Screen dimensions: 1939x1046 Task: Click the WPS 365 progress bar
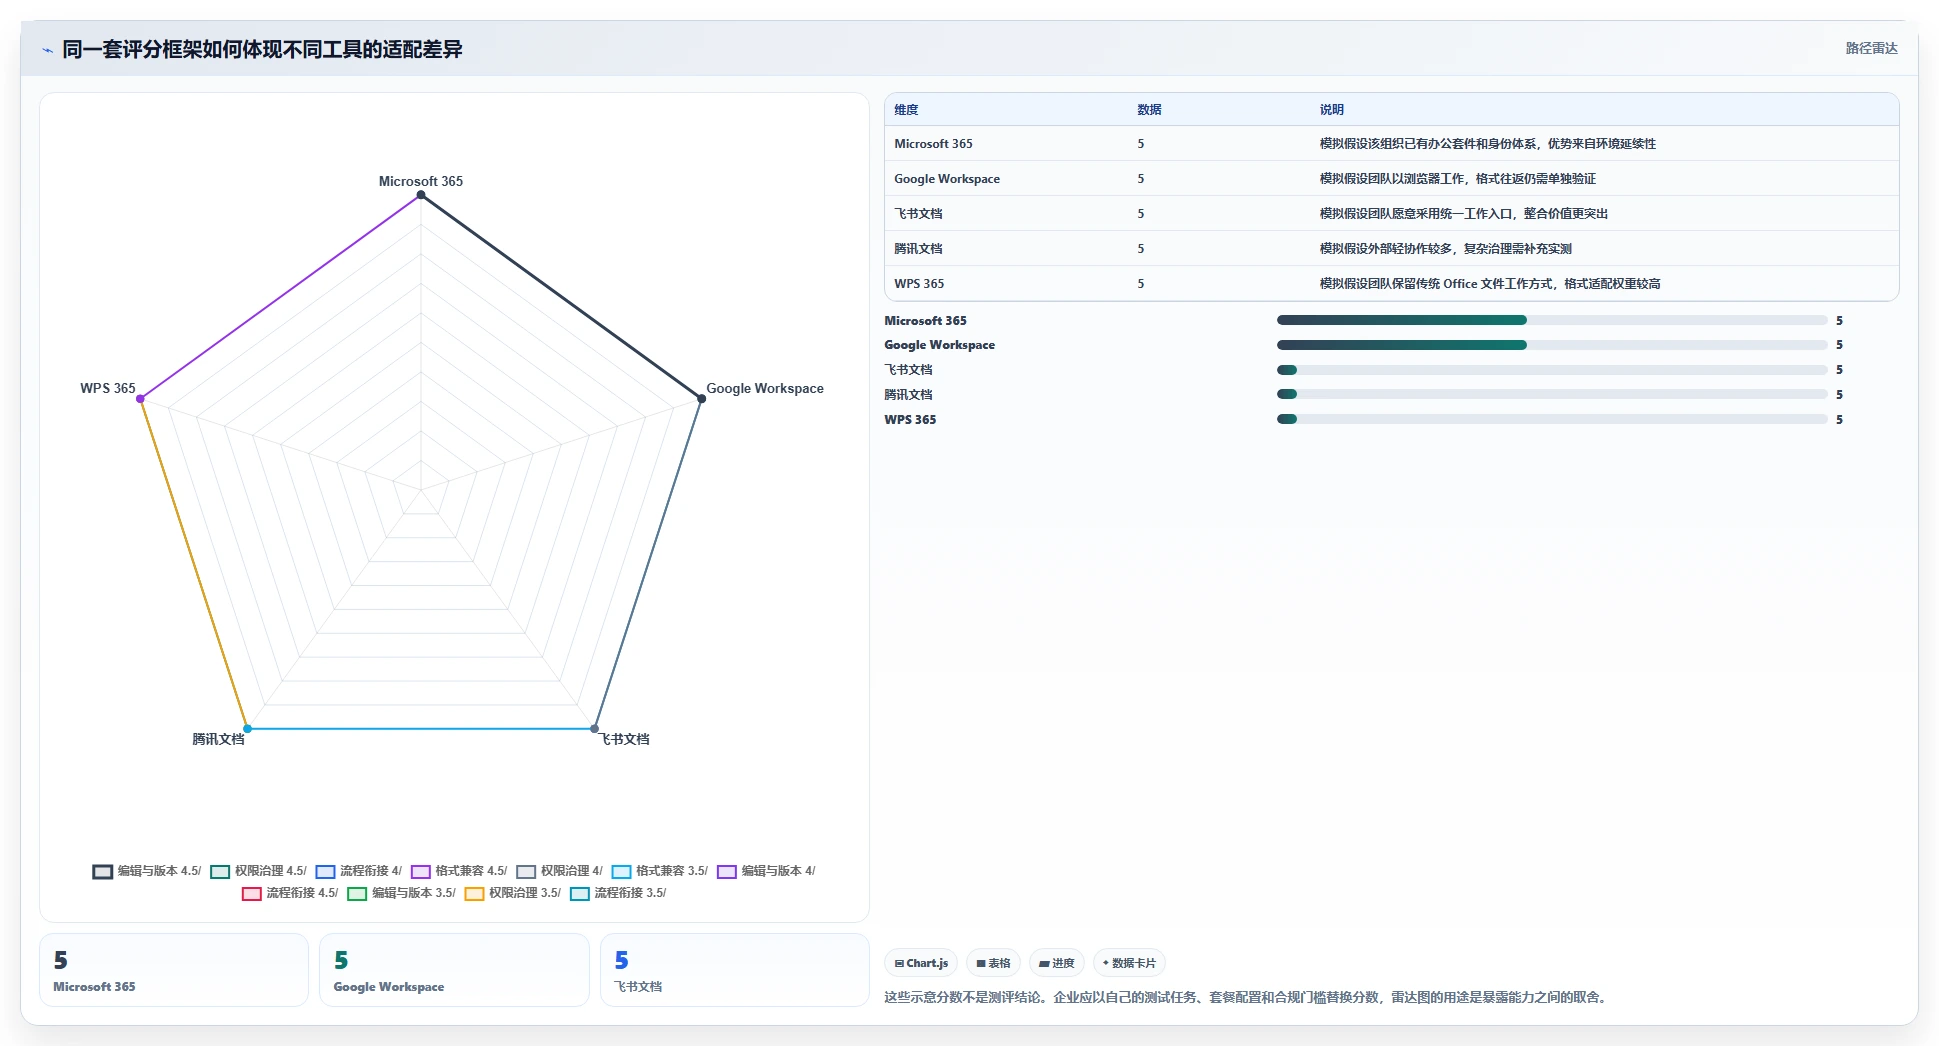click(1552, 419)
